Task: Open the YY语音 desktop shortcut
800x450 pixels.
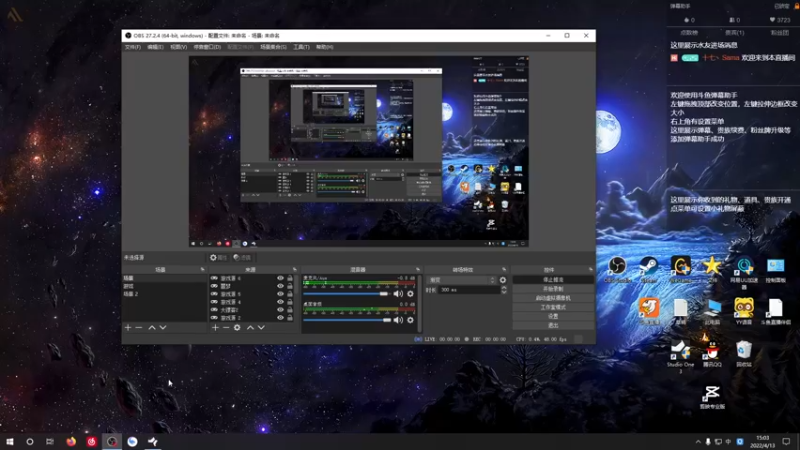Action: (x=744, y=311)
